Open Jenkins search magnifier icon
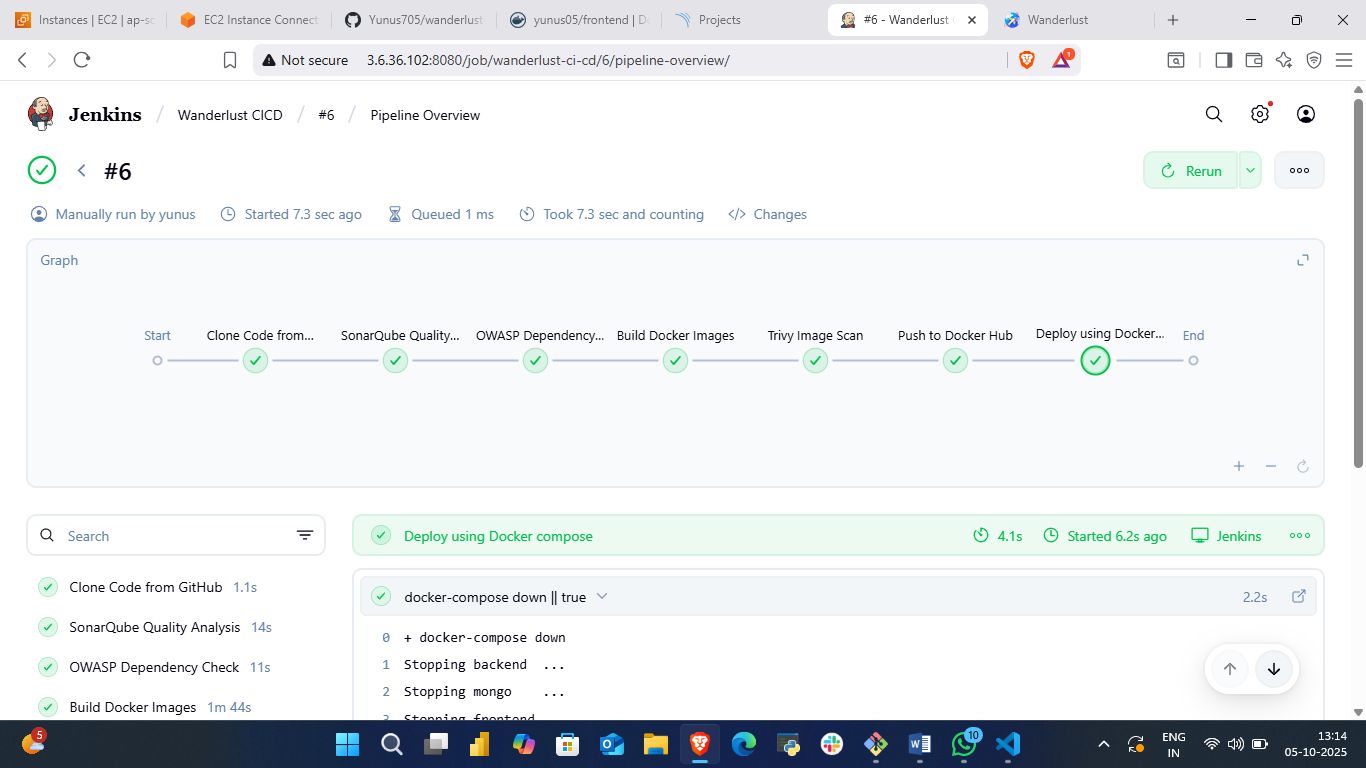The width and height of the screenshot is (1366, 768). (1214, 114)
